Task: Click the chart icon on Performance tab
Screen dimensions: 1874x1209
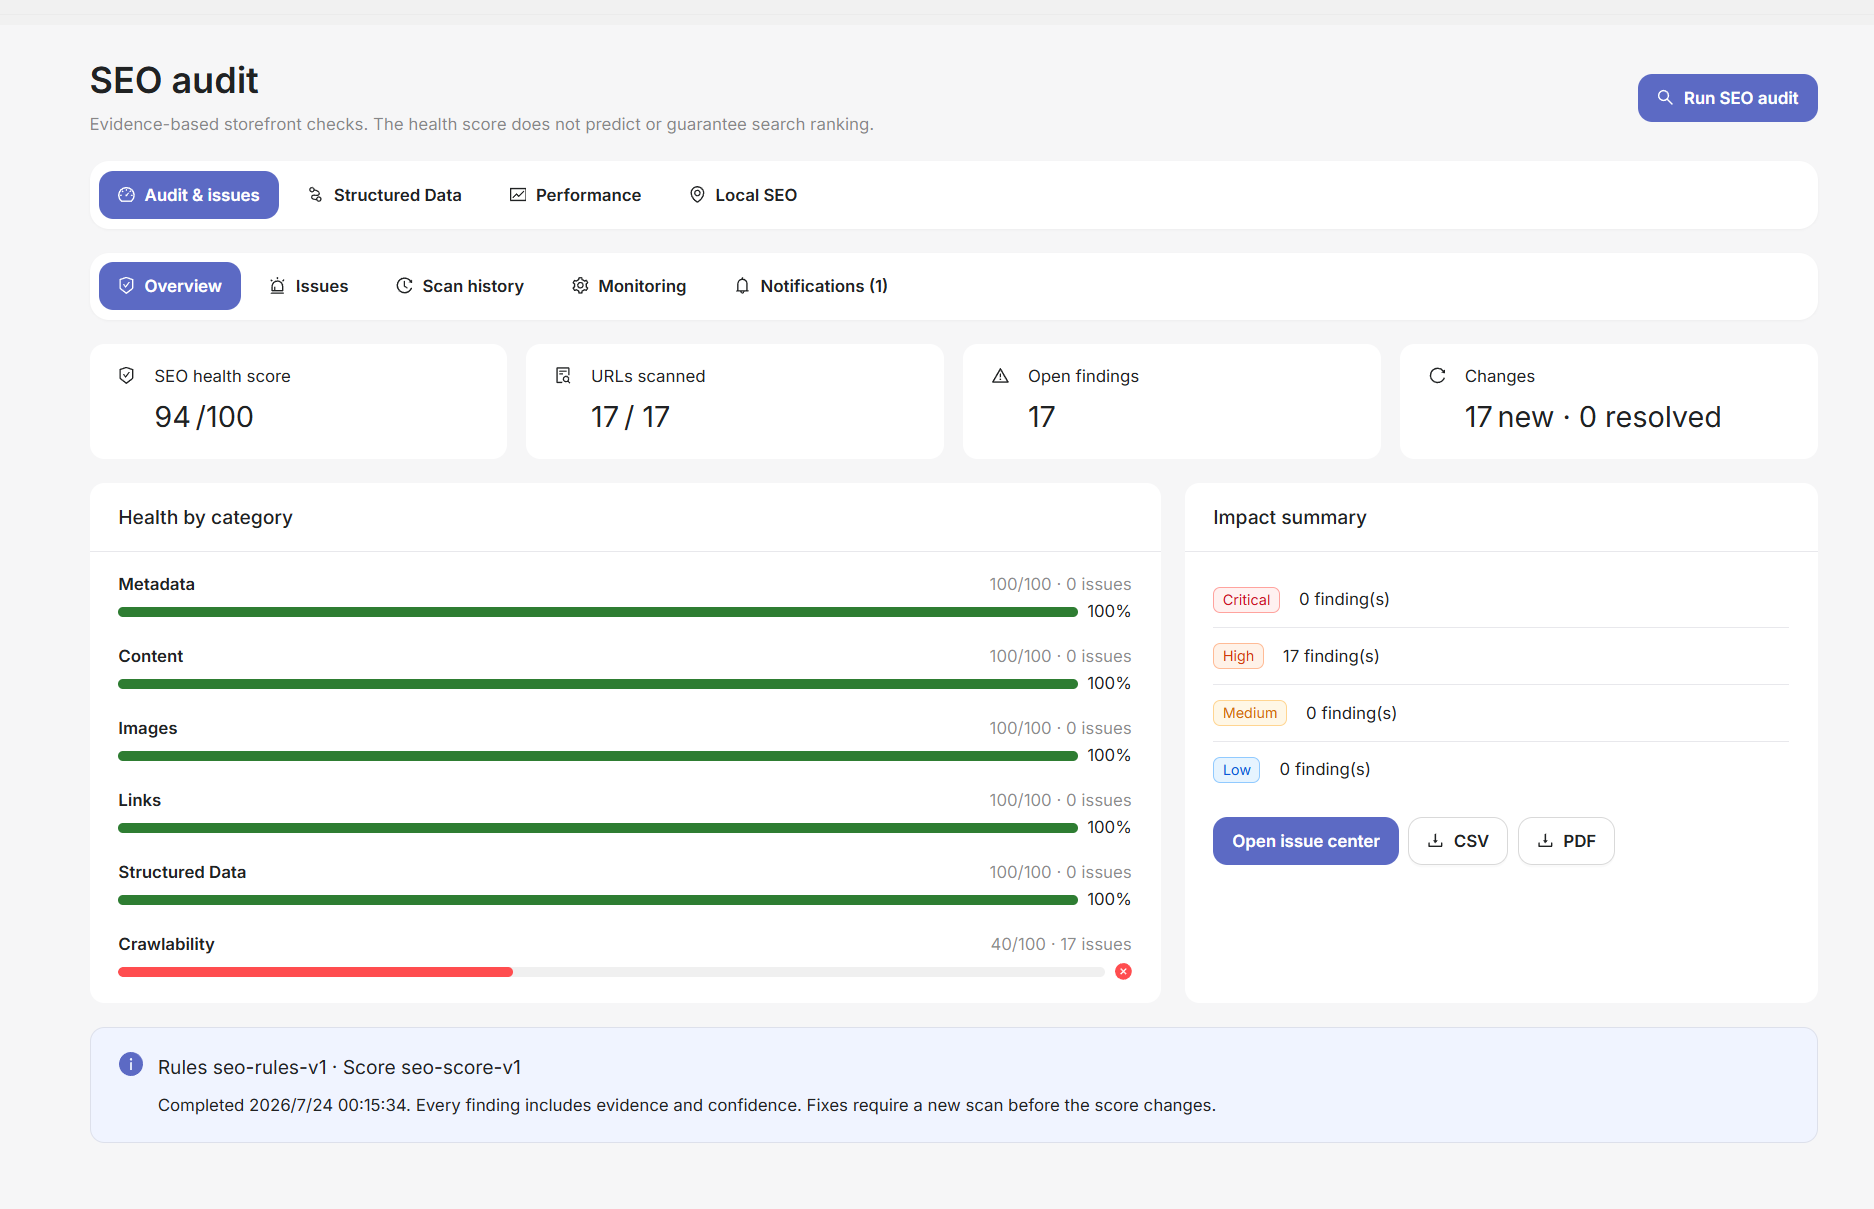Action: [518, 195]
